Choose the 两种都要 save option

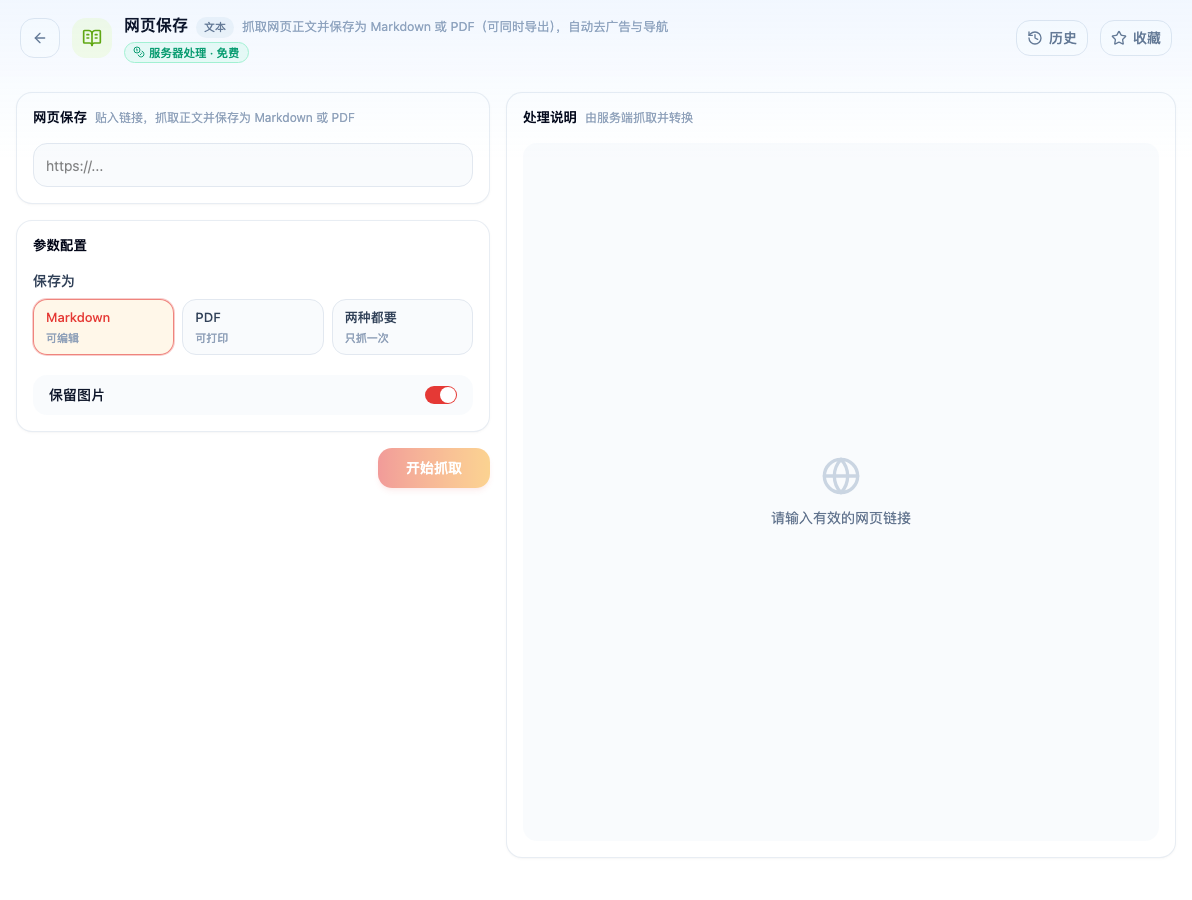[402, 327]
